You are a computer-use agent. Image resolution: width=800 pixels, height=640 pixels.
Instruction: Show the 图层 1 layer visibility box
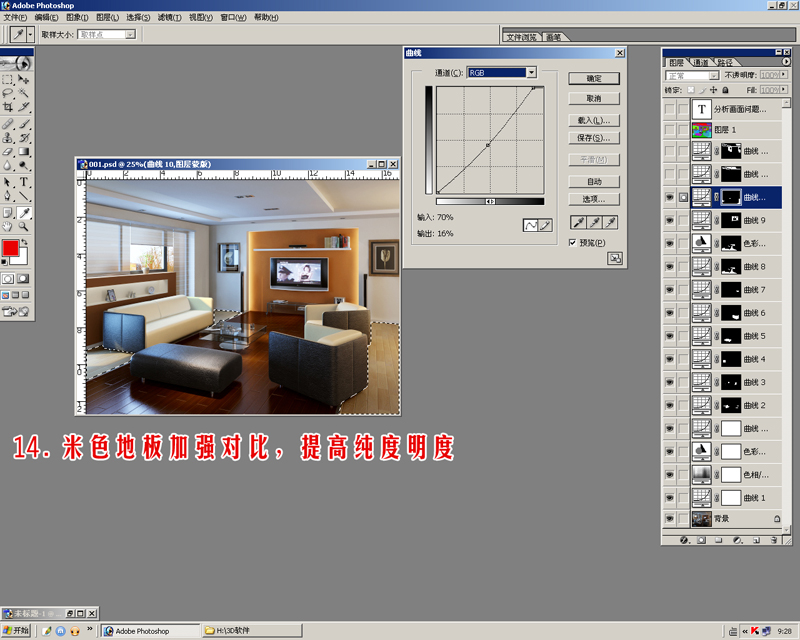669,130
